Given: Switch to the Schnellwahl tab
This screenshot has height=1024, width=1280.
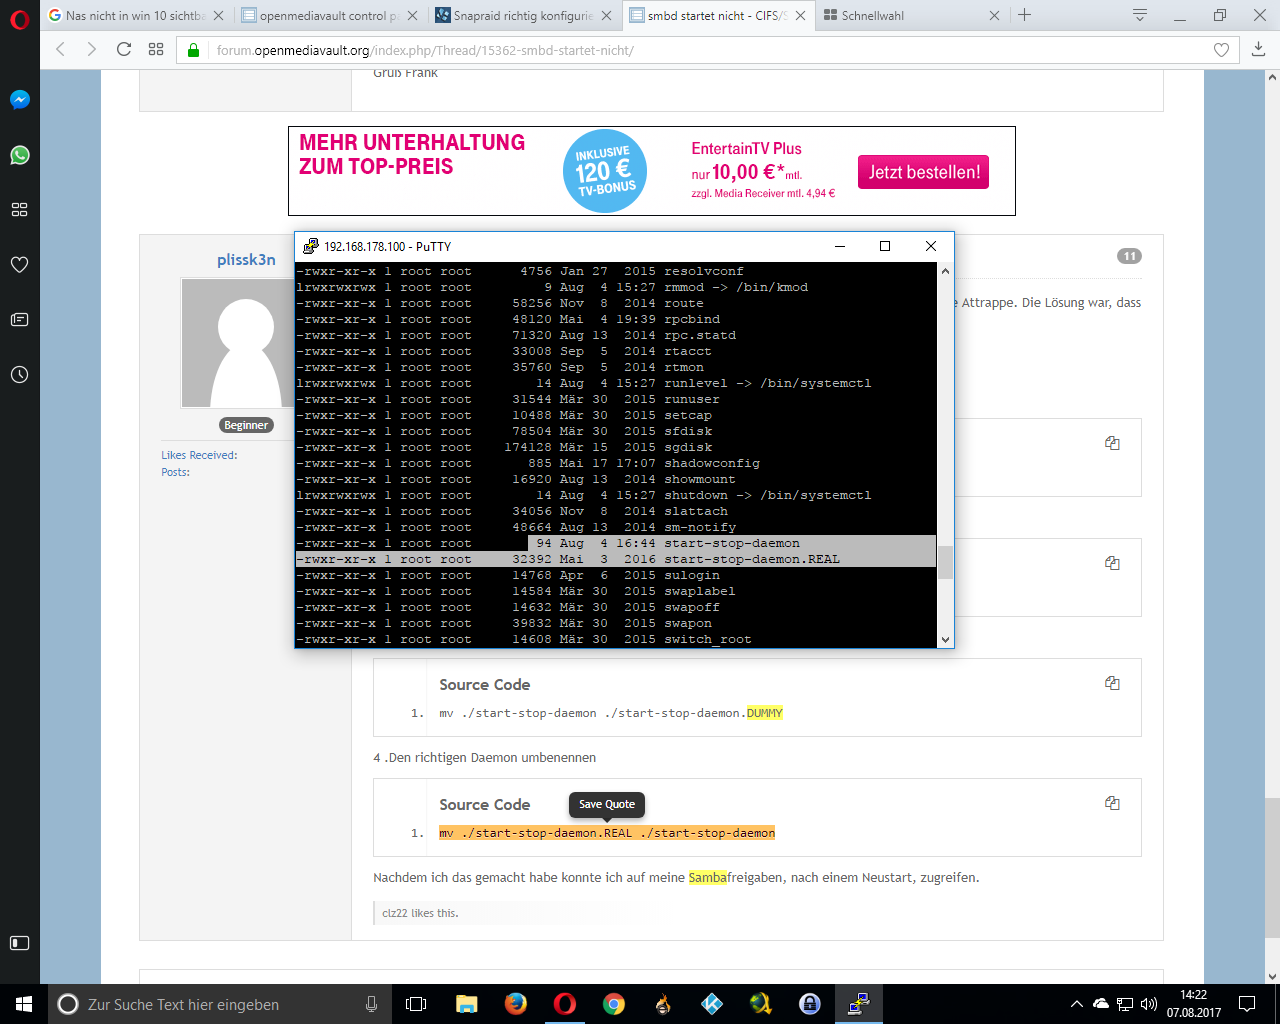Looking at the screenshot, I should (x=911, y=16).
